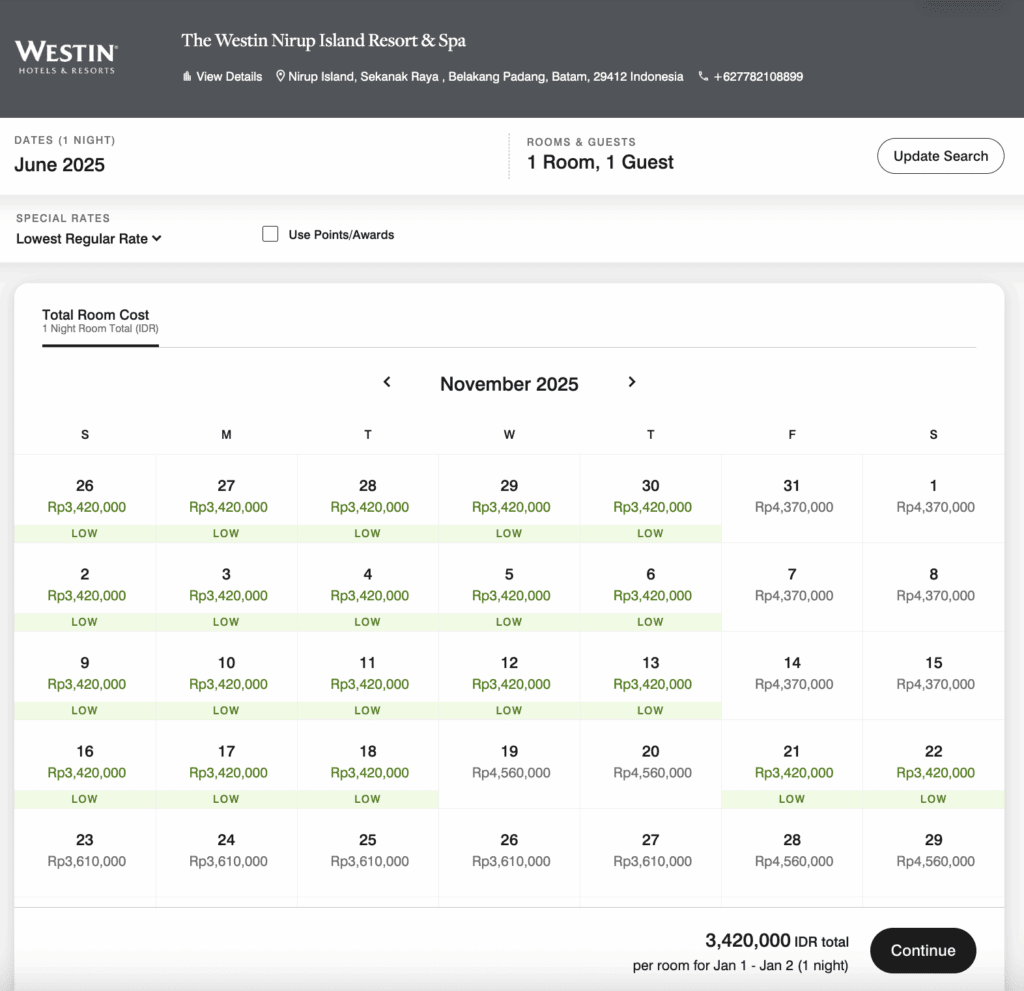Click the Westin Hotels & Resorts logo
The width and height of the screenshot is (1024, 991).
[x=66, y=57]
